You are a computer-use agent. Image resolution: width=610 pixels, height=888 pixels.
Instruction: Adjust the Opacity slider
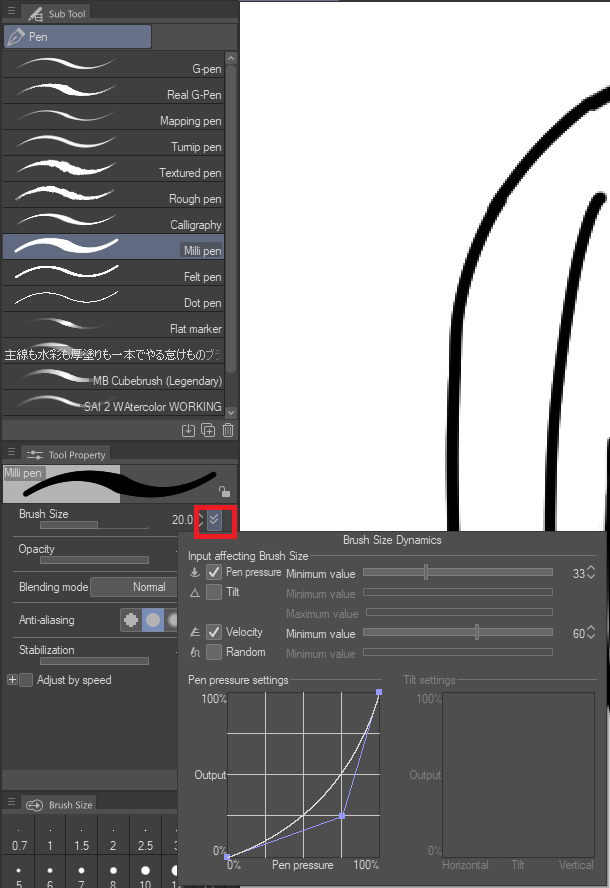tap(94, 560)
